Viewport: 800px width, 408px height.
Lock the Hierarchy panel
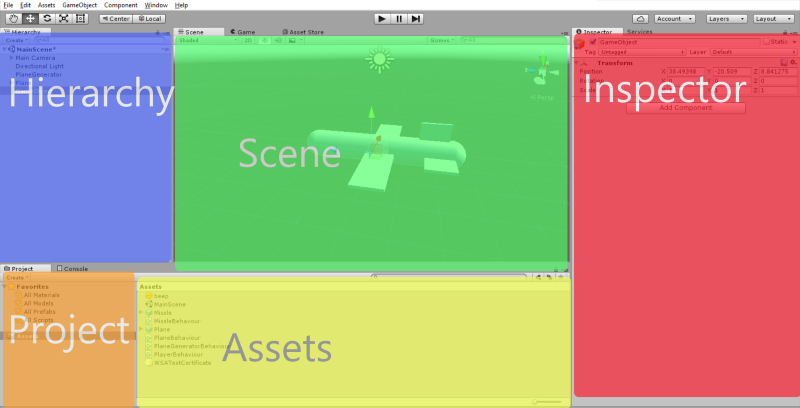[158, 32]
